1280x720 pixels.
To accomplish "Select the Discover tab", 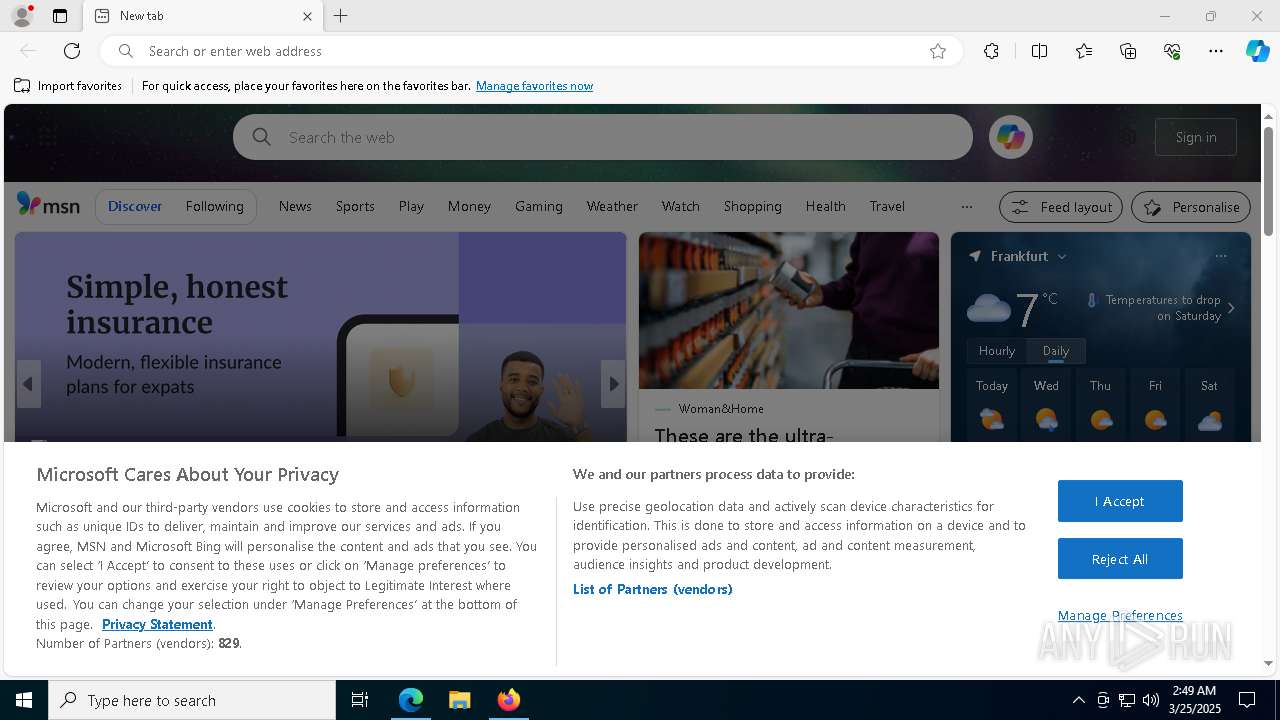I will tap(135, 206).
